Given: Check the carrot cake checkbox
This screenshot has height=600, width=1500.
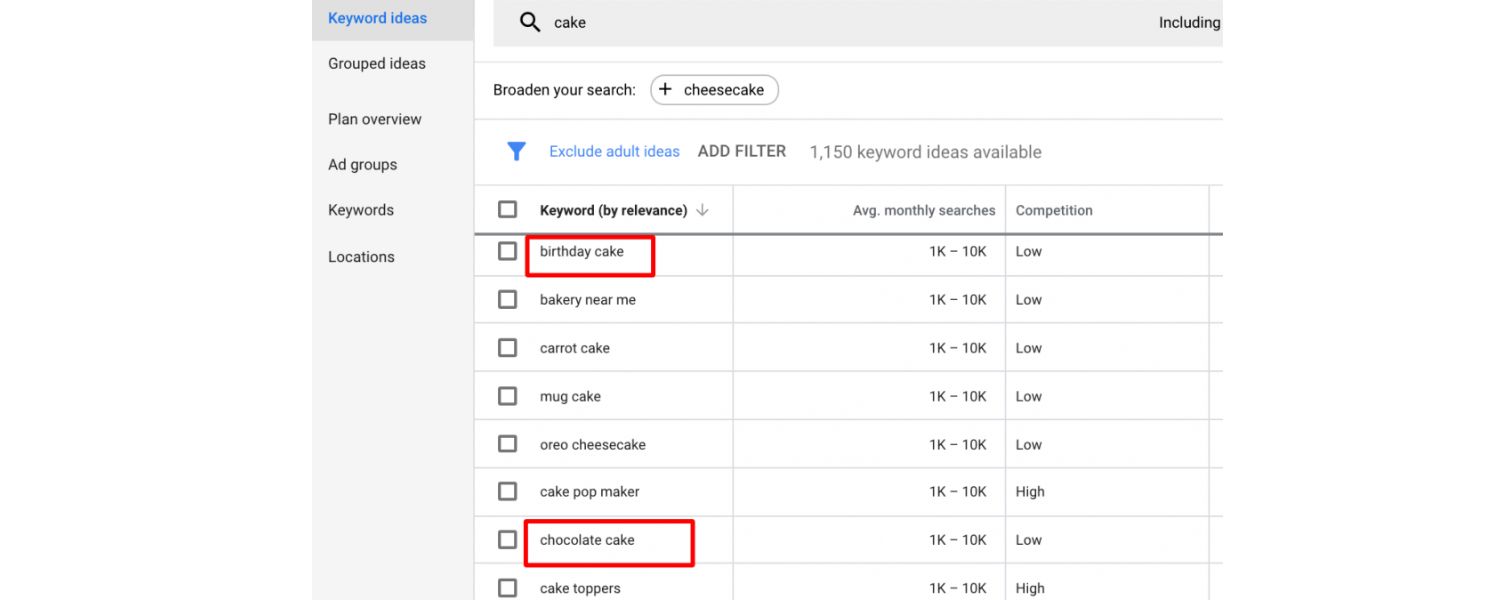Looking at the screenshot, I should point(507,347).
